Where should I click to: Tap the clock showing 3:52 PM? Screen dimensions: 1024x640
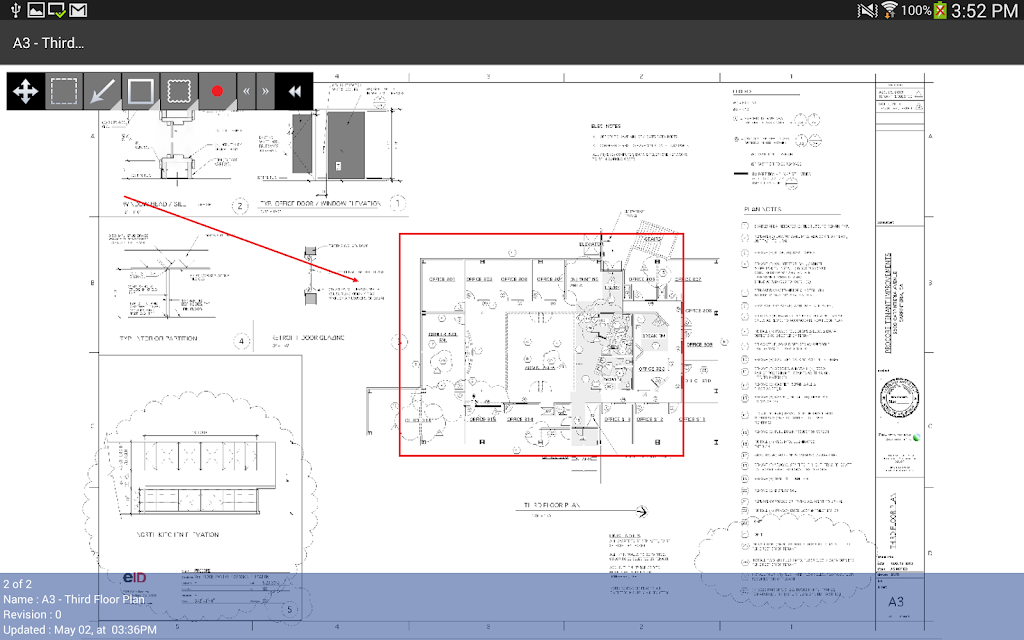pos(984,10)
